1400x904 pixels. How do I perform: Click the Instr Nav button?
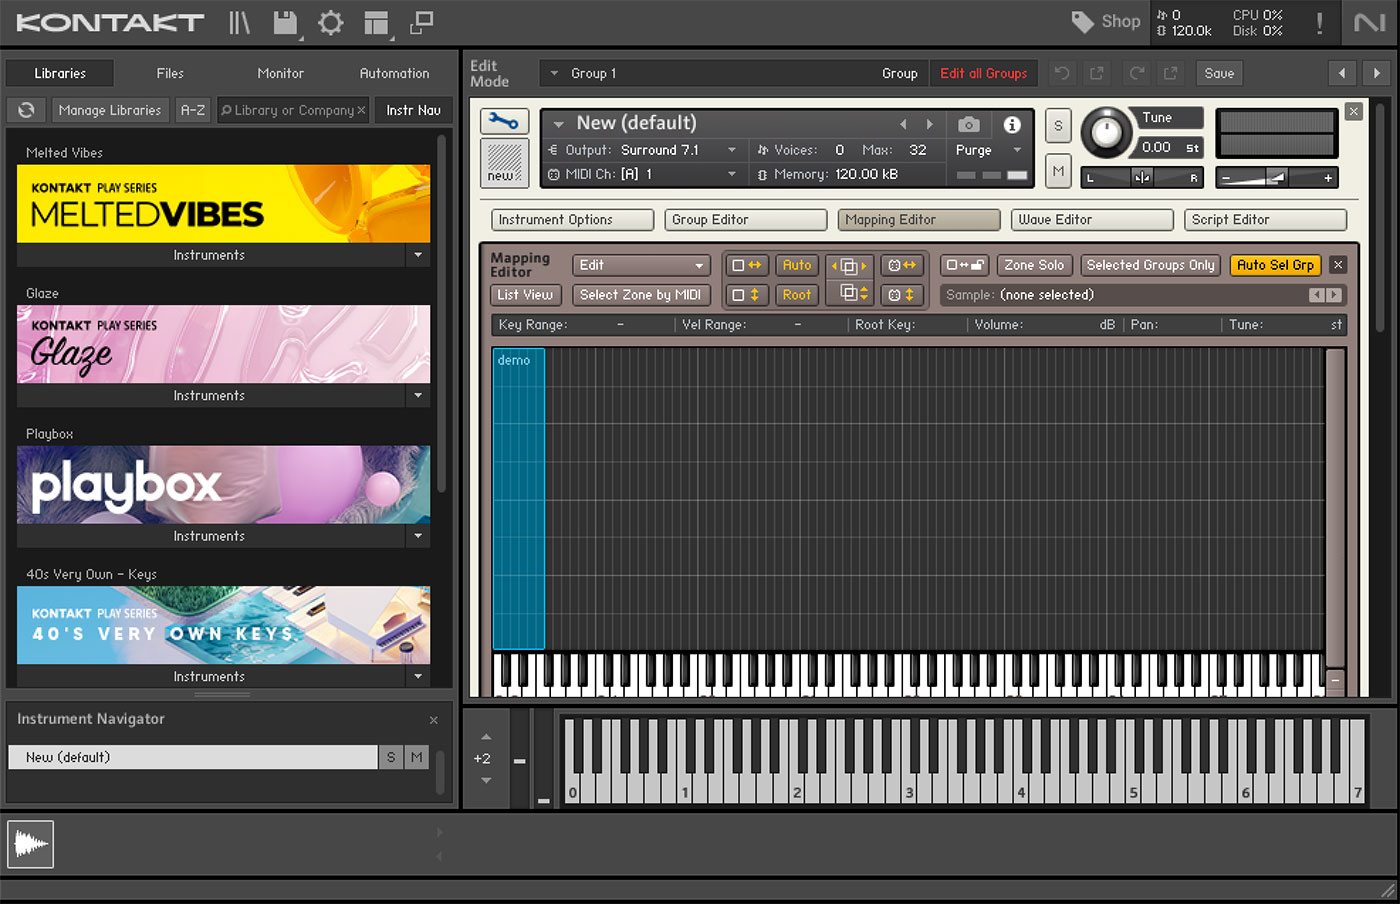(413, 110)
